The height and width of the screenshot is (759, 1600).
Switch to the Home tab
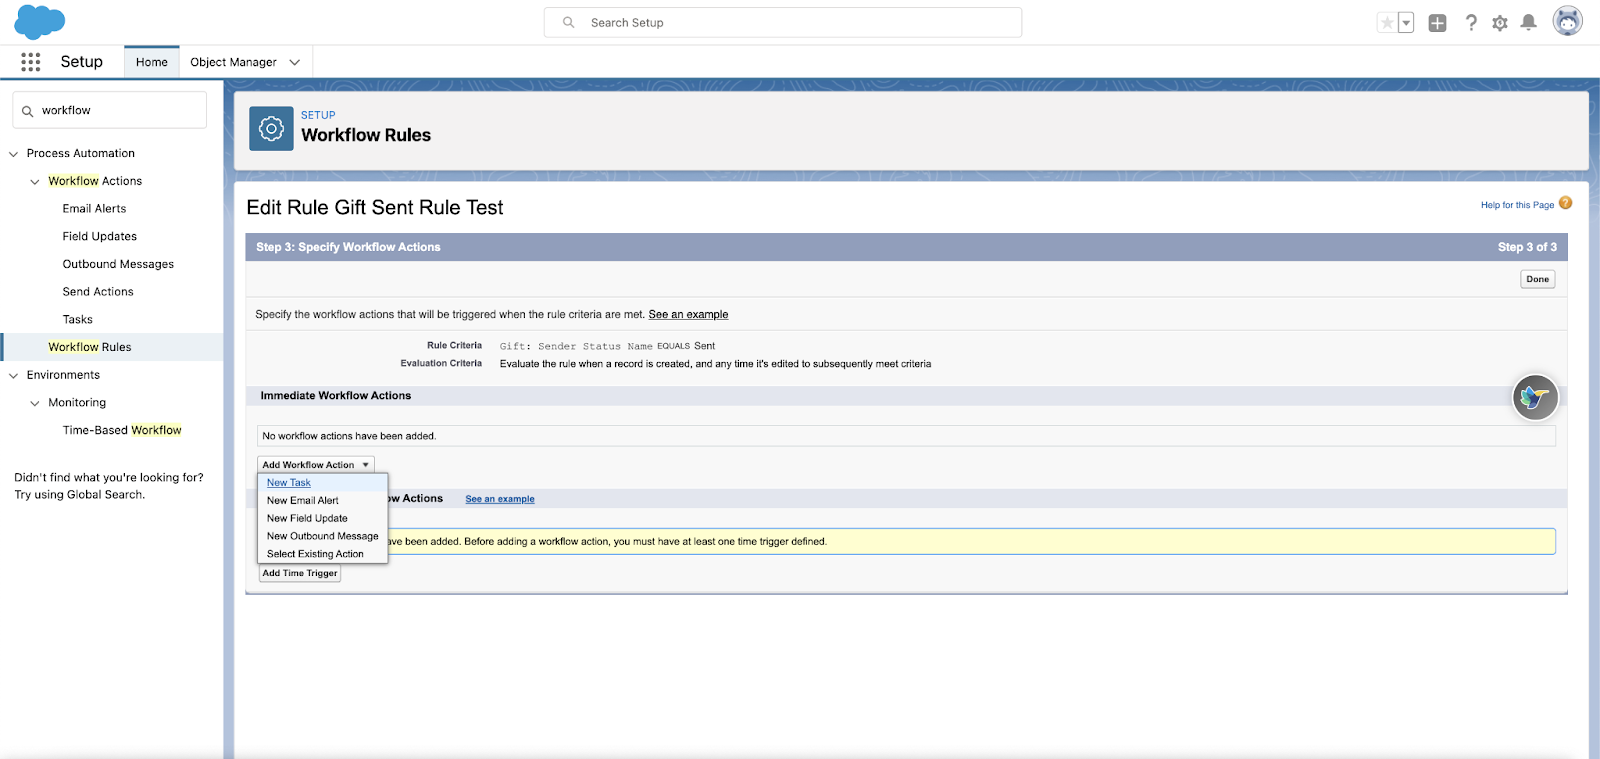coord(152,62)
